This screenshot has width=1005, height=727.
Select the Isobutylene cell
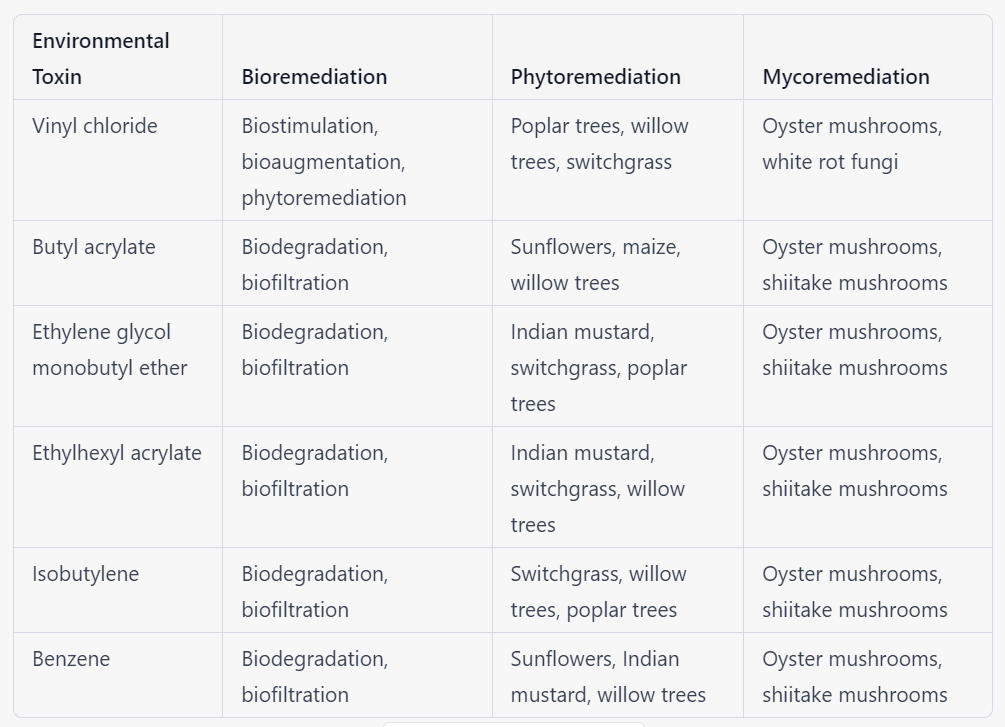coord(118,590)
